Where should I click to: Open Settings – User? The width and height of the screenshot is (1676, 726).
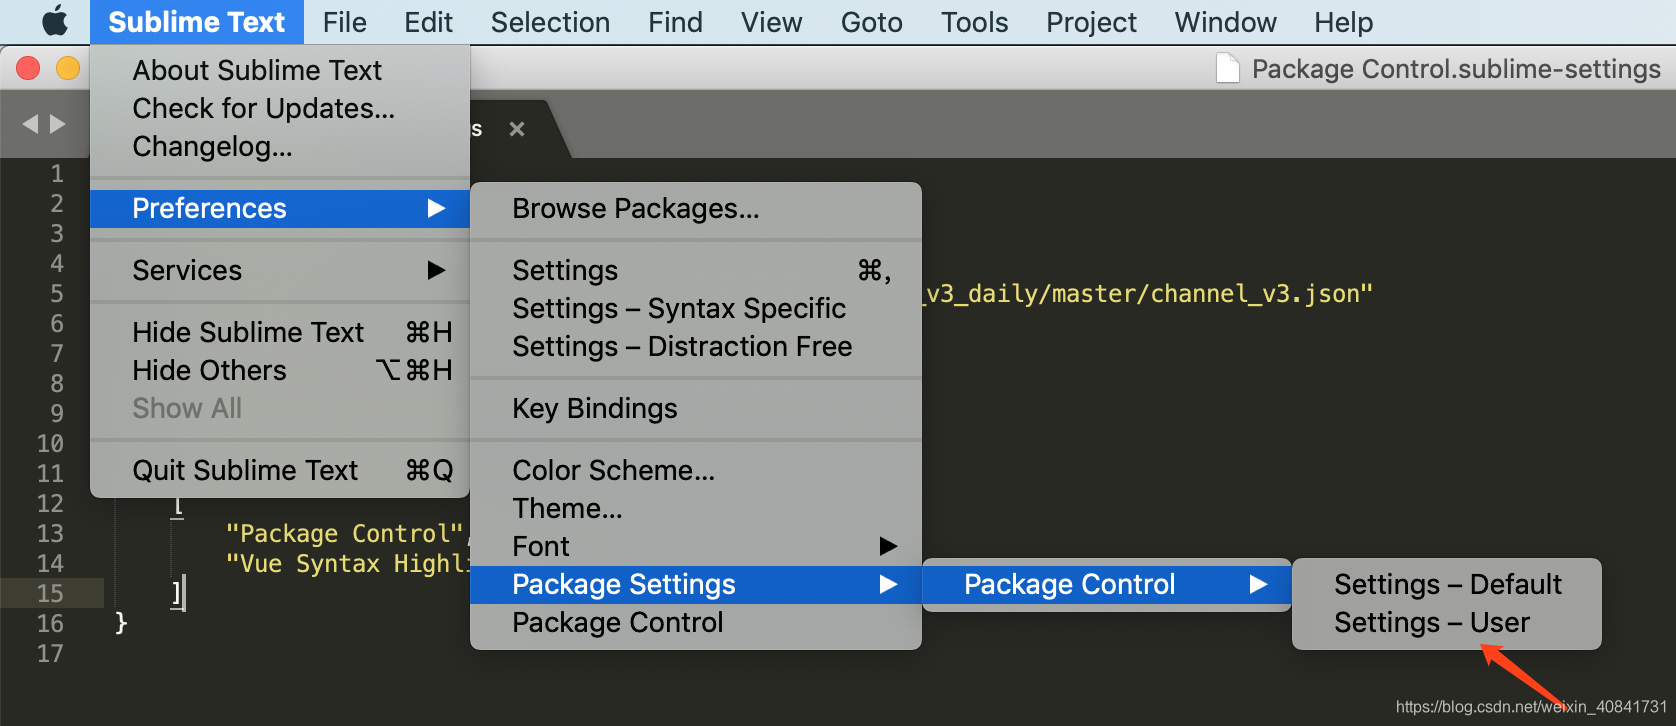[1447, 622]
